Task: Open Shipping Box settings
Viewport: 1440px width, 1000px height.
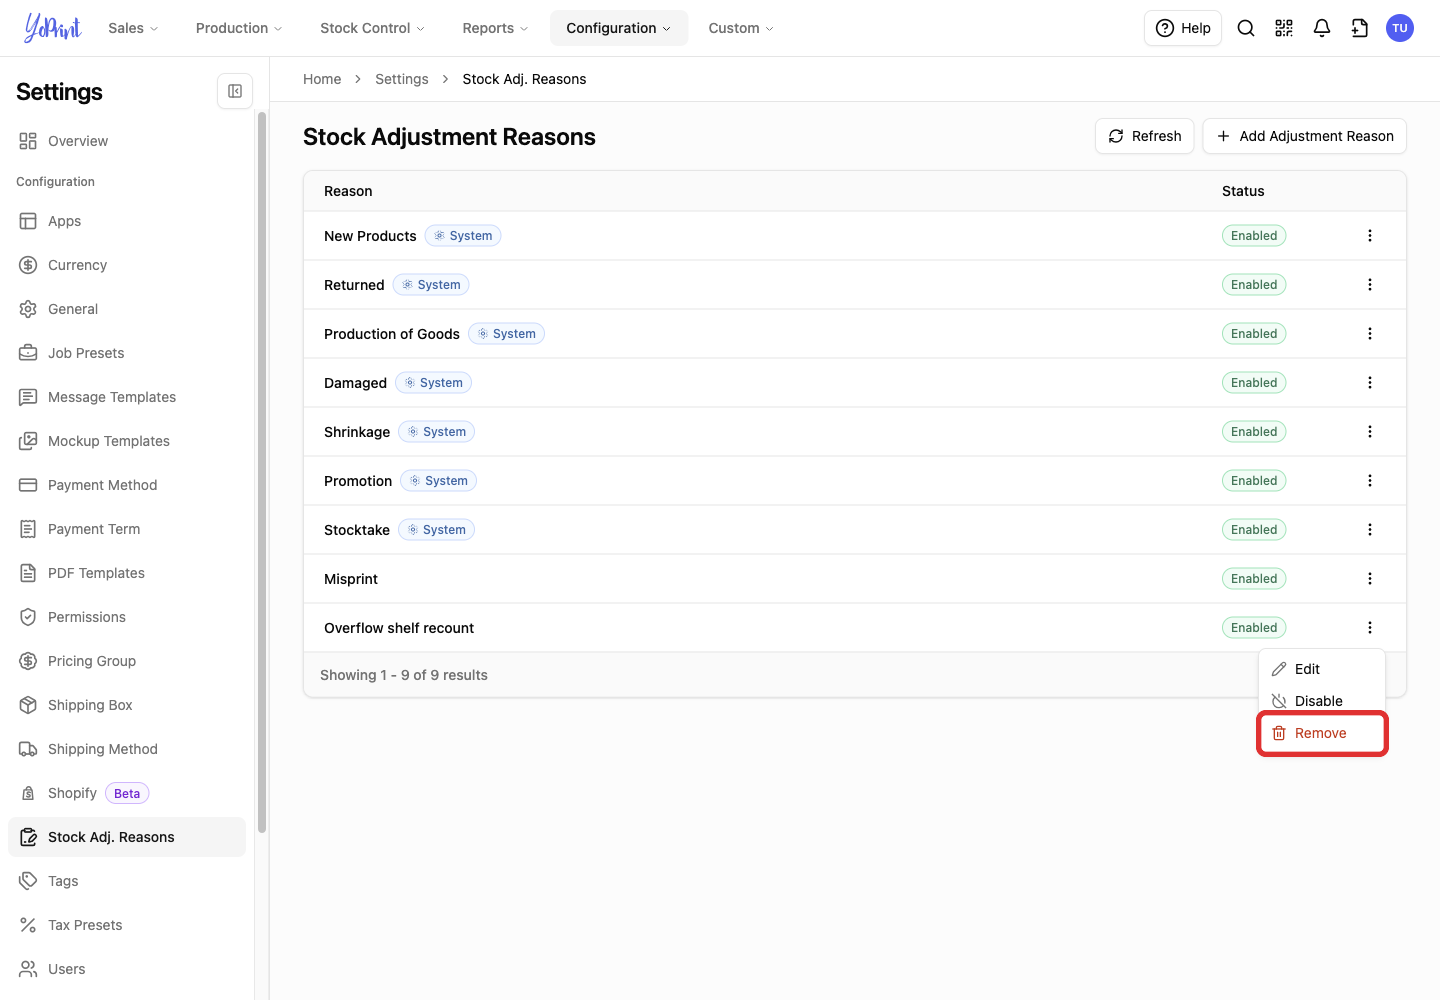Action: pyautogui.click(x=127, y=705)
